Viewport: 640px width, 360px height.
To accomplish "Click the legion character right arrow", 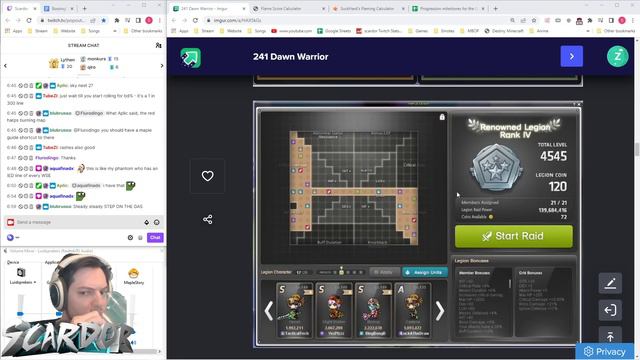I will coord(440,311).
